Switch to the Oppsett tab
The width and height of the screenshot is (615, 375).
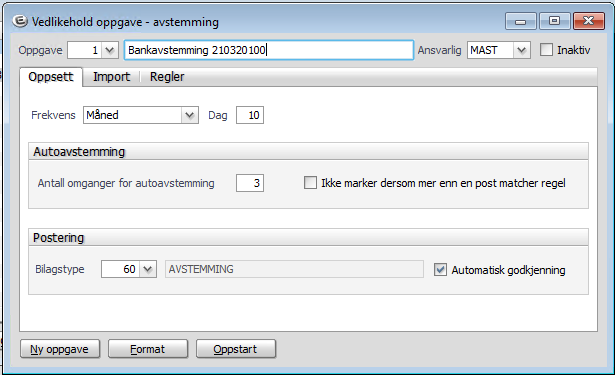click(51, 76)
